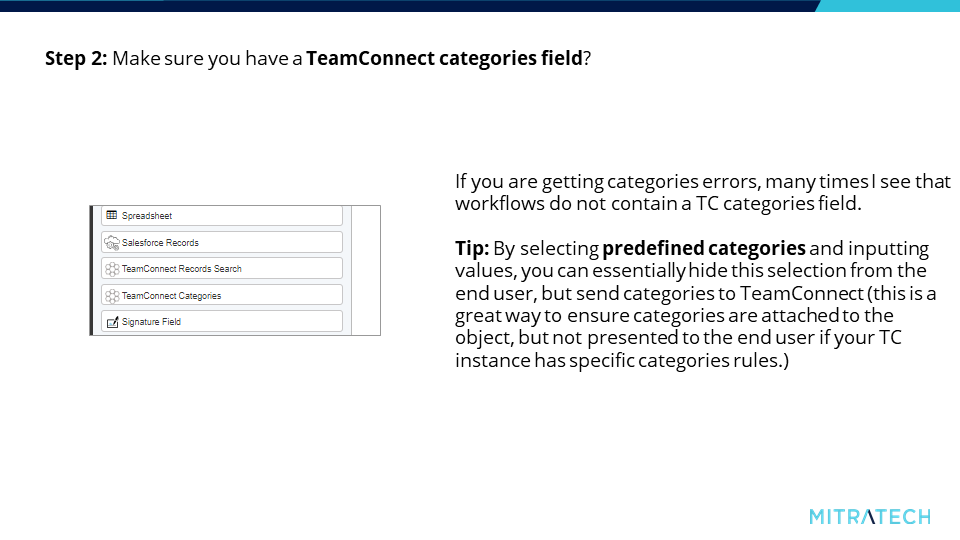The height and width of the screenshot is (540, 960).
Task: Click the bold 'Tip:' label
Action: click(472, 249)
